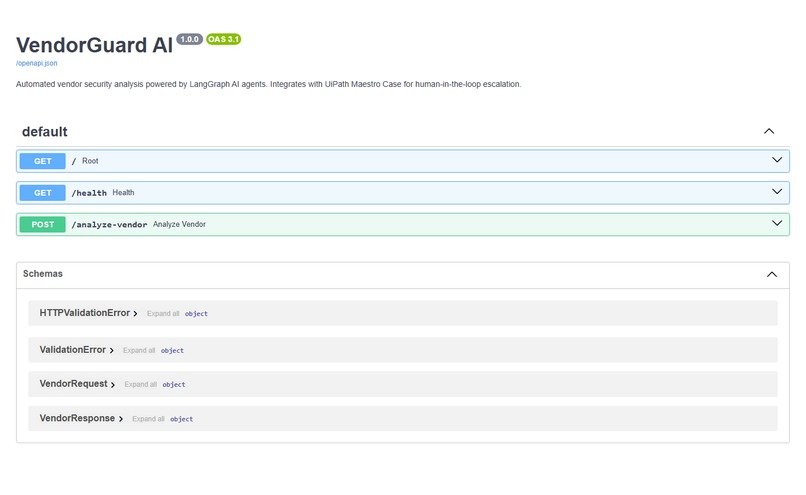This screenshot has width=806, height=495.
Task: Expand the GET / Root endpoint arrow
Action: pos(777,160)
